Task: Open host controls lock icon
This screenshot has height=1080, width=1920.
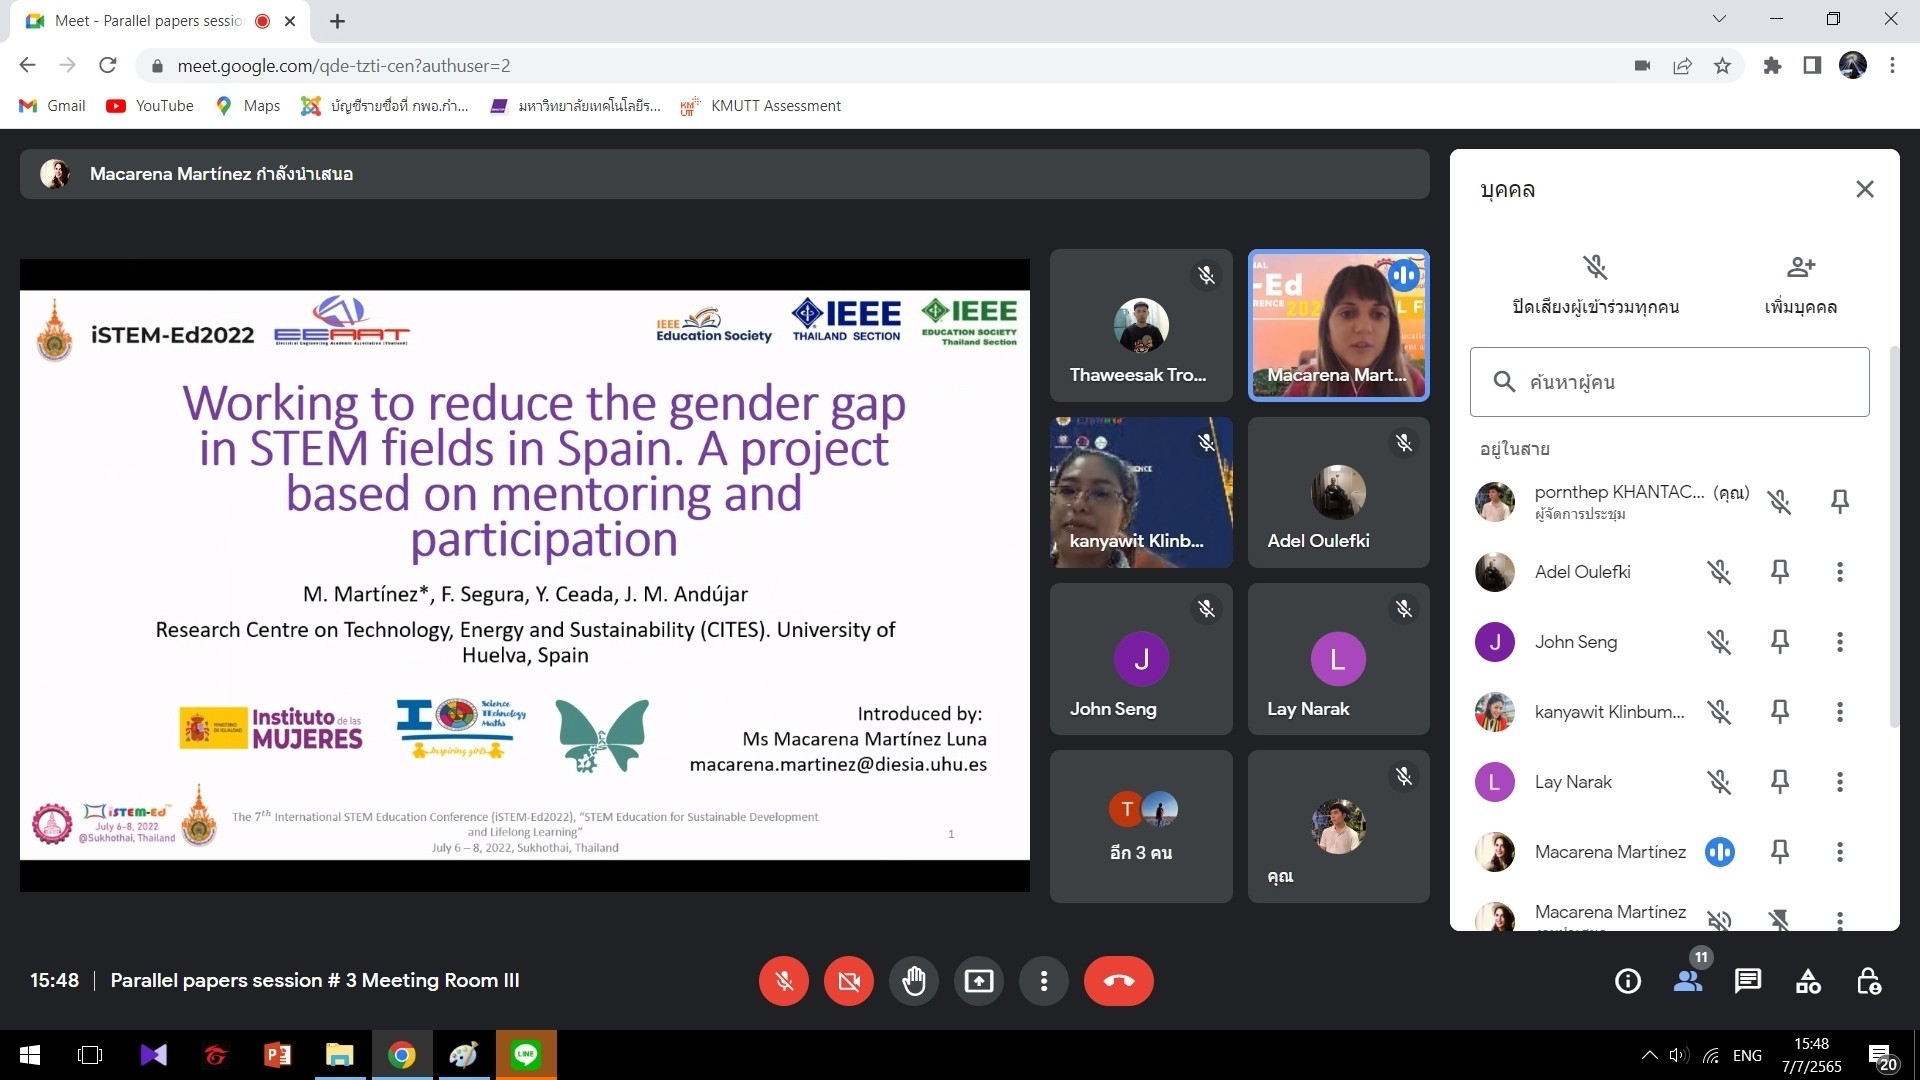Action: (x=1868, y=981)
